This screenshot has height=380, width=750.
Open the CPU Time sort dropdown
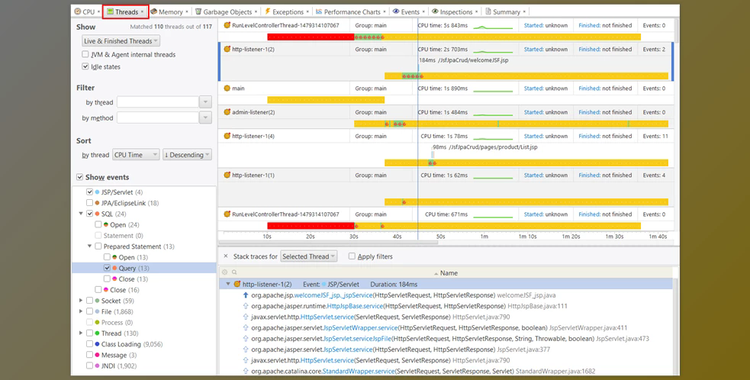click(x=136, y=155)
